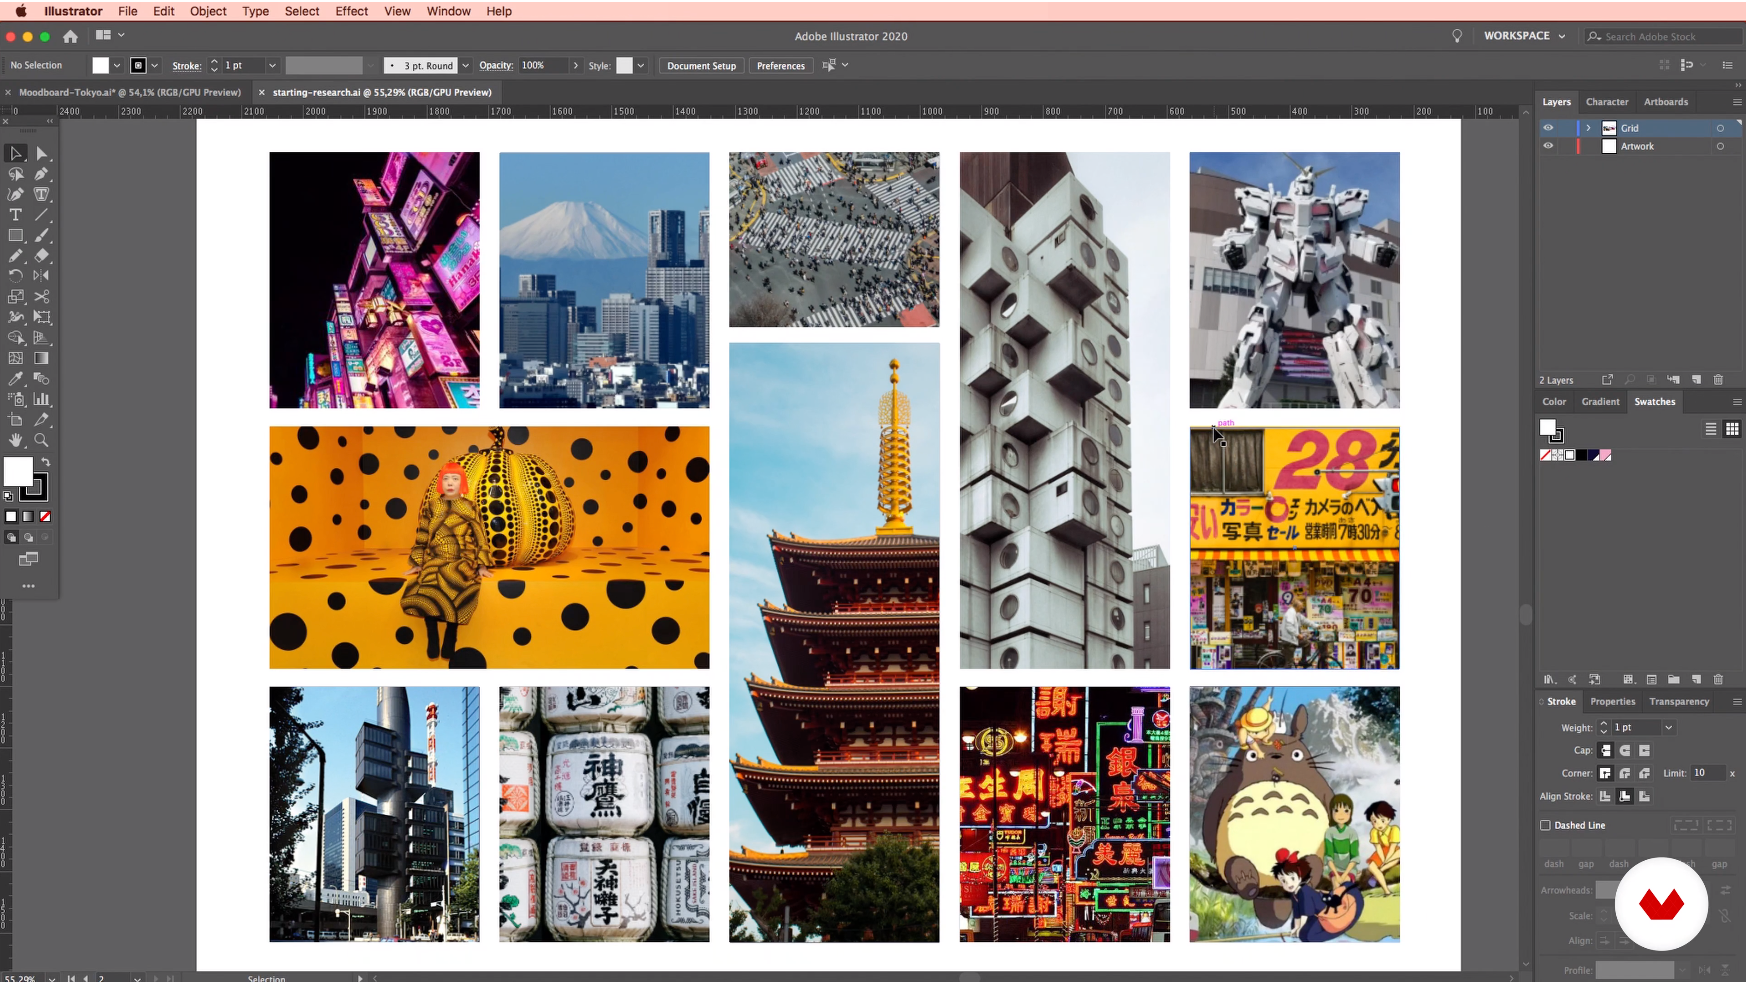Select the Direct Selection tool
The width and height of the screenshot is (1746, 982).
tap(42, 153)
